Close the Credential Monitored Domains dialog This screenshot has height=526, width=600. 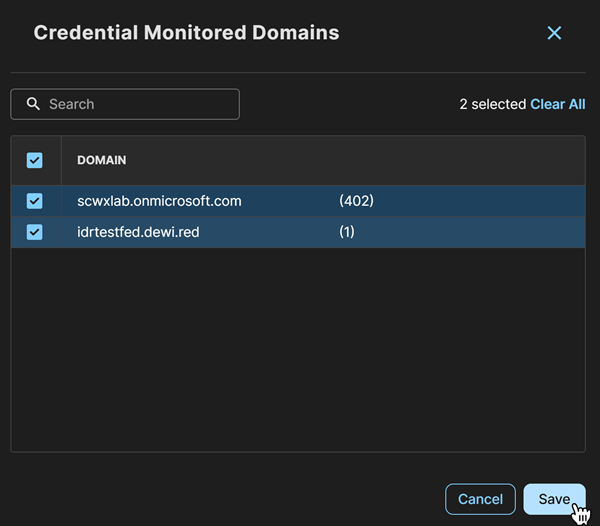tap(554, 33)
